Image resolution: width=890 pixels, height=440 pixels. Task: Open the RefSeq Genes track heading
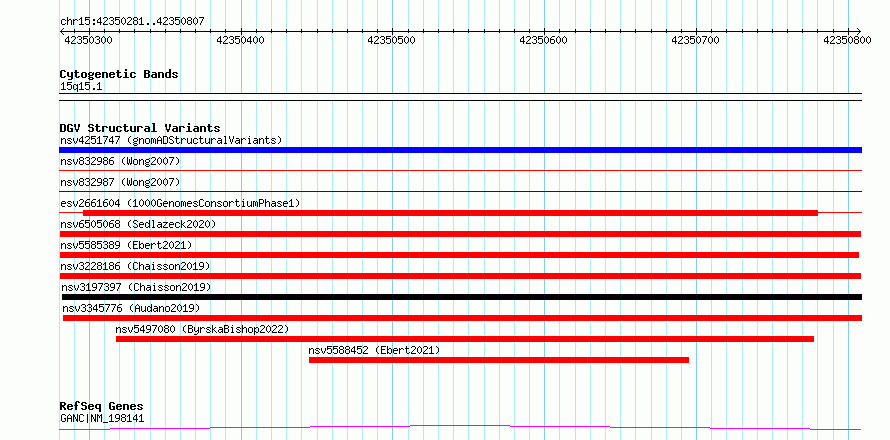tap(101, 407)
